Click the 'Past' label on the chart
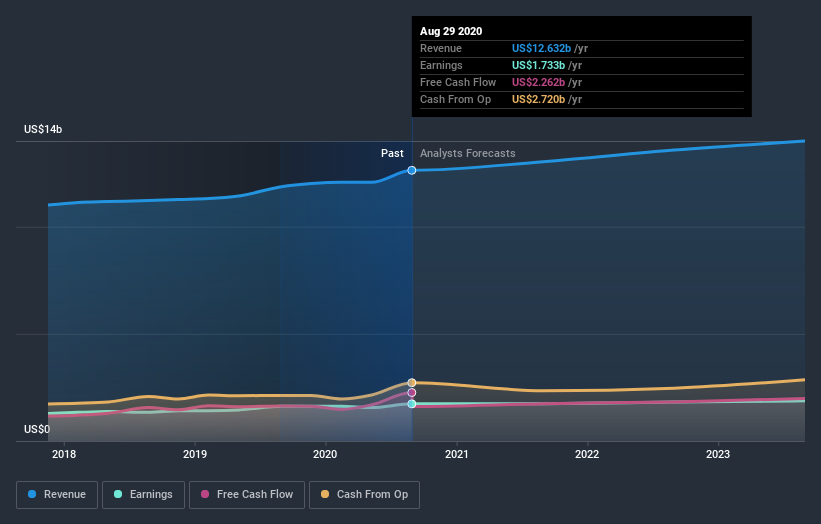 (392, 153)
